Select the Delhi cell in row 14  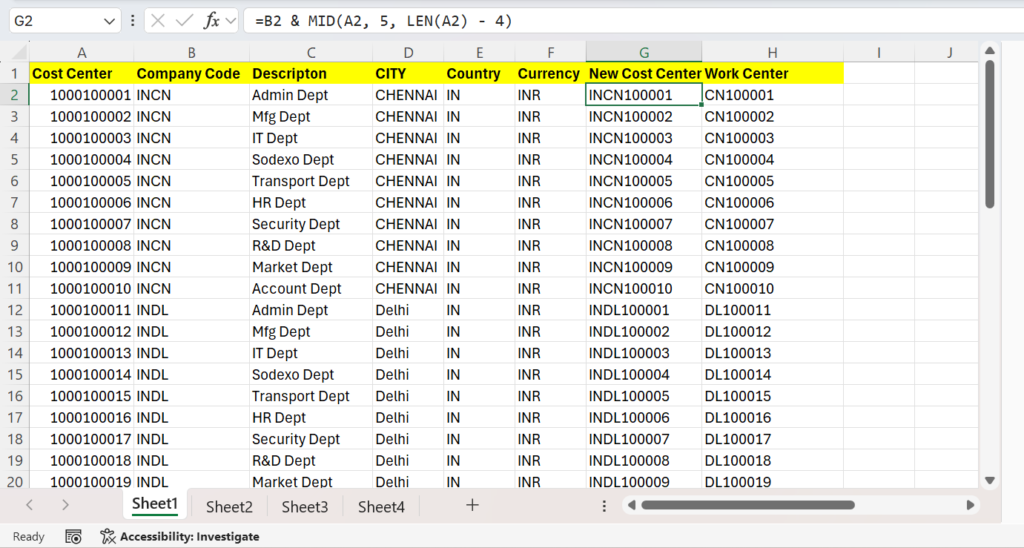coord(408,353)
